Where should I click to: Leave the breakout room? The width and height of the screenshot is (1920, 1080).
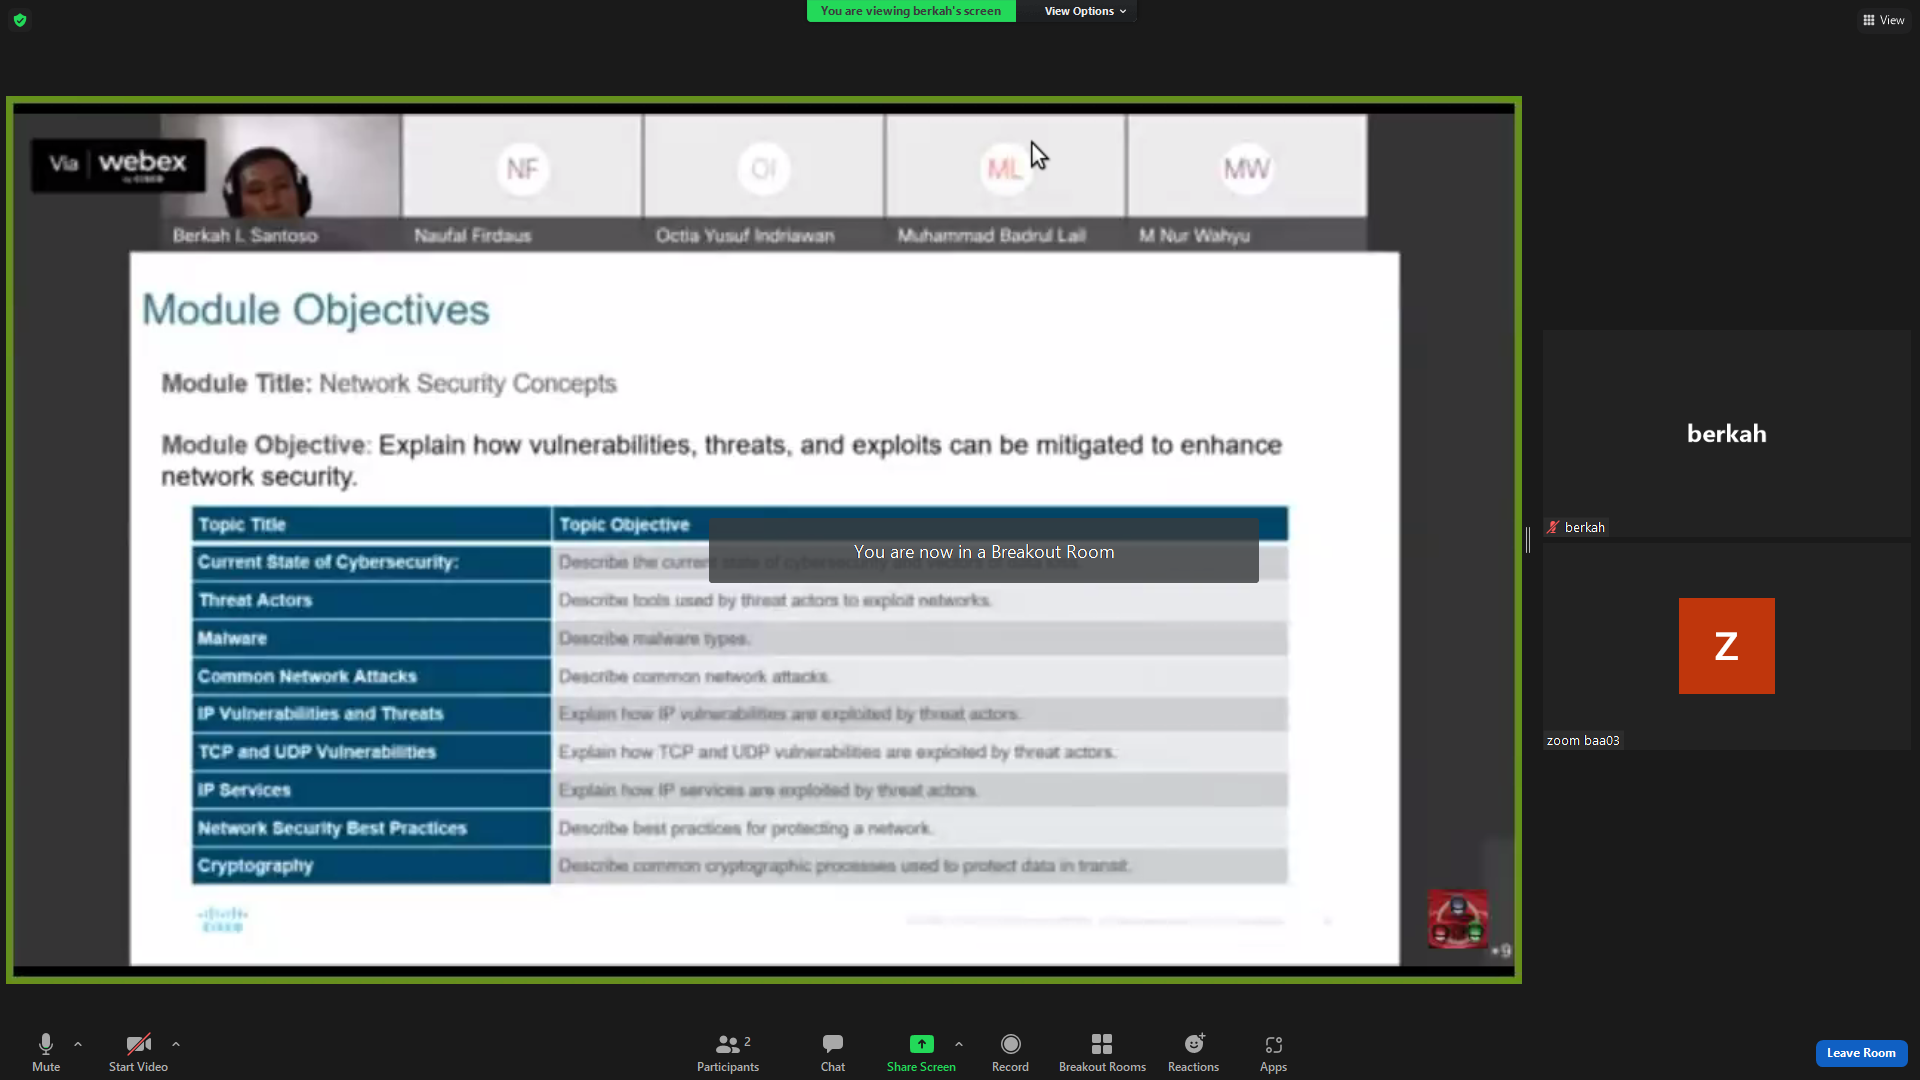(x=1861, y=1053)
